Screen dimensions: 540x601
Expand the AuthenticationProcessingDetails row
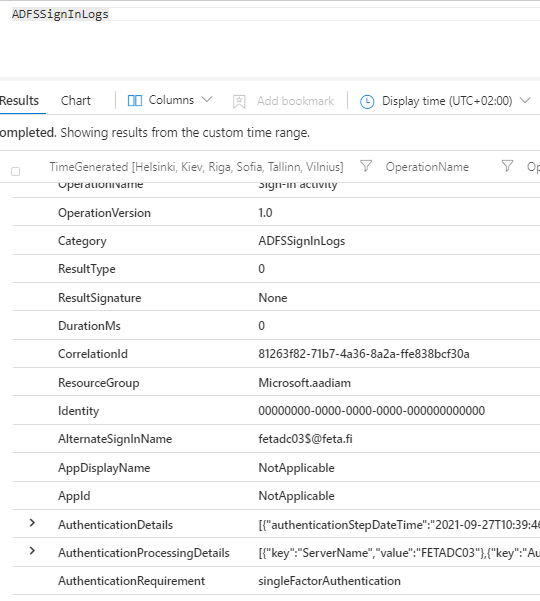[x=33, y=551]
